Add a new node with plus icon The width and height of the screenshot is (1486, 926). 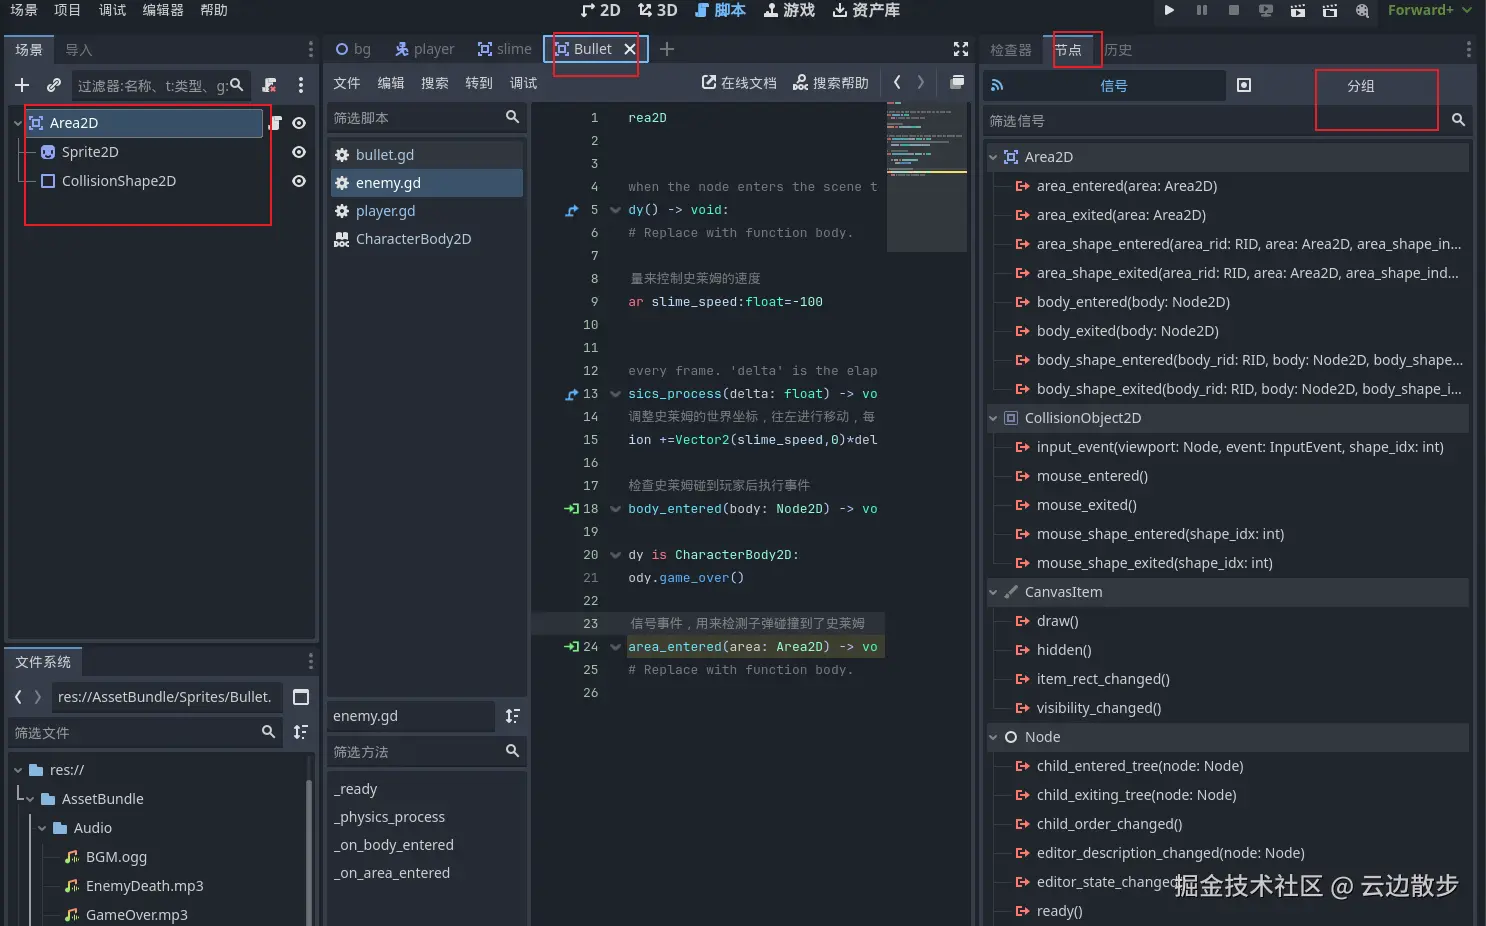click(22, 86)
